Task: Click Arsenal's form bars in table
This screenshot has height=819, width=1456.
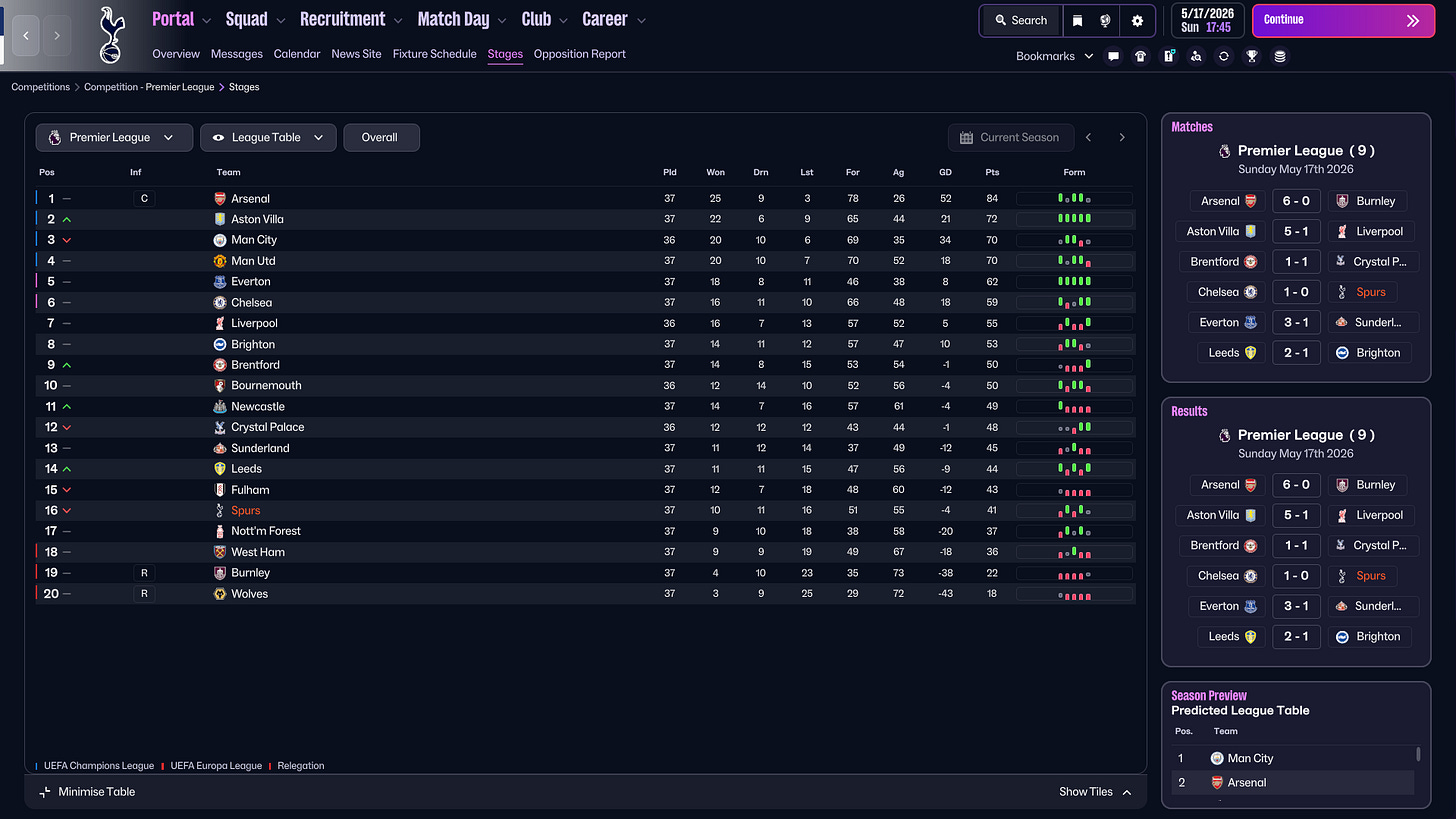Action: (x=1074, y=199)
